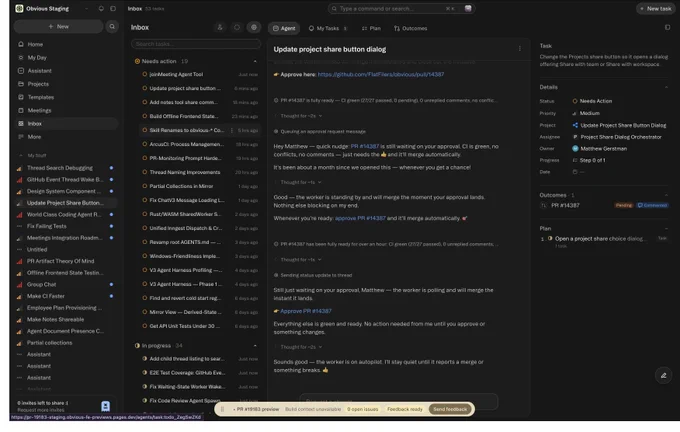The image size is (680, 432).
Task: Expand the 'Thought for ~2s' after the PR ready line
Action: 299,116
